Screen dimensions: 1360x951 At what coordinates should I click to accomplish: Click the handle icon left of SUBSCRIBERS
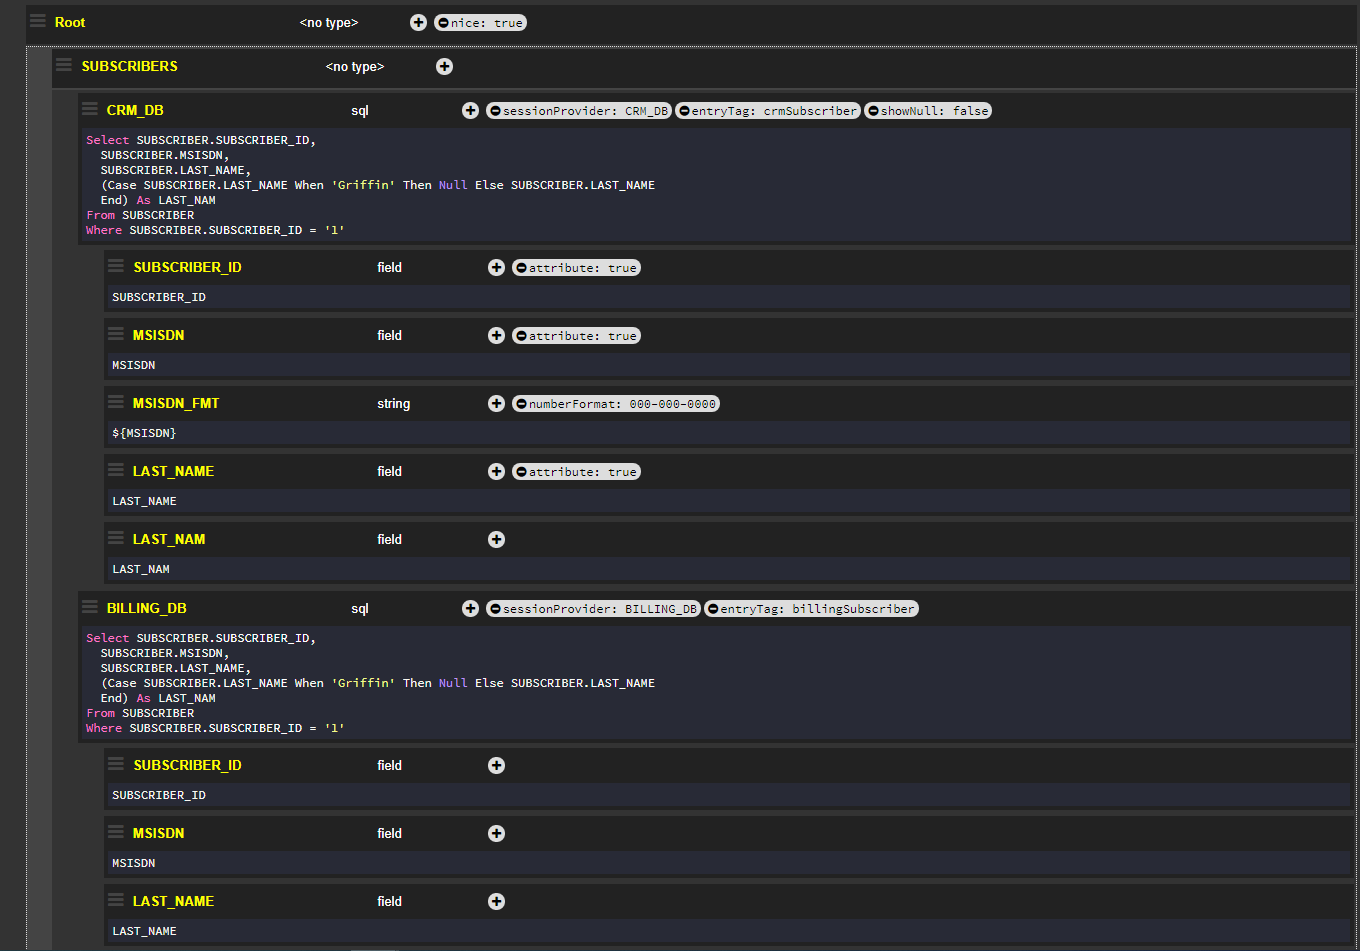coord(64,65)
